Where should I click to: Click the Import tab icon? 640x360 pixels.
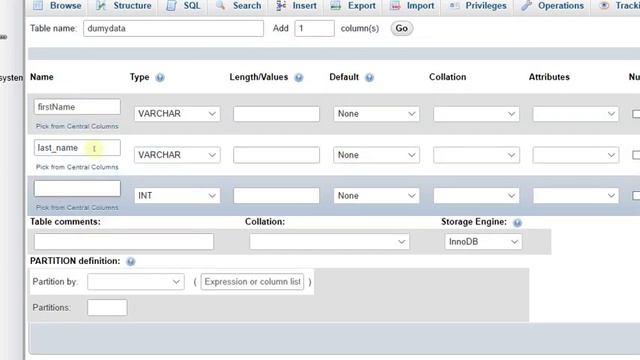pyautogui.click(x=395, y=5)
